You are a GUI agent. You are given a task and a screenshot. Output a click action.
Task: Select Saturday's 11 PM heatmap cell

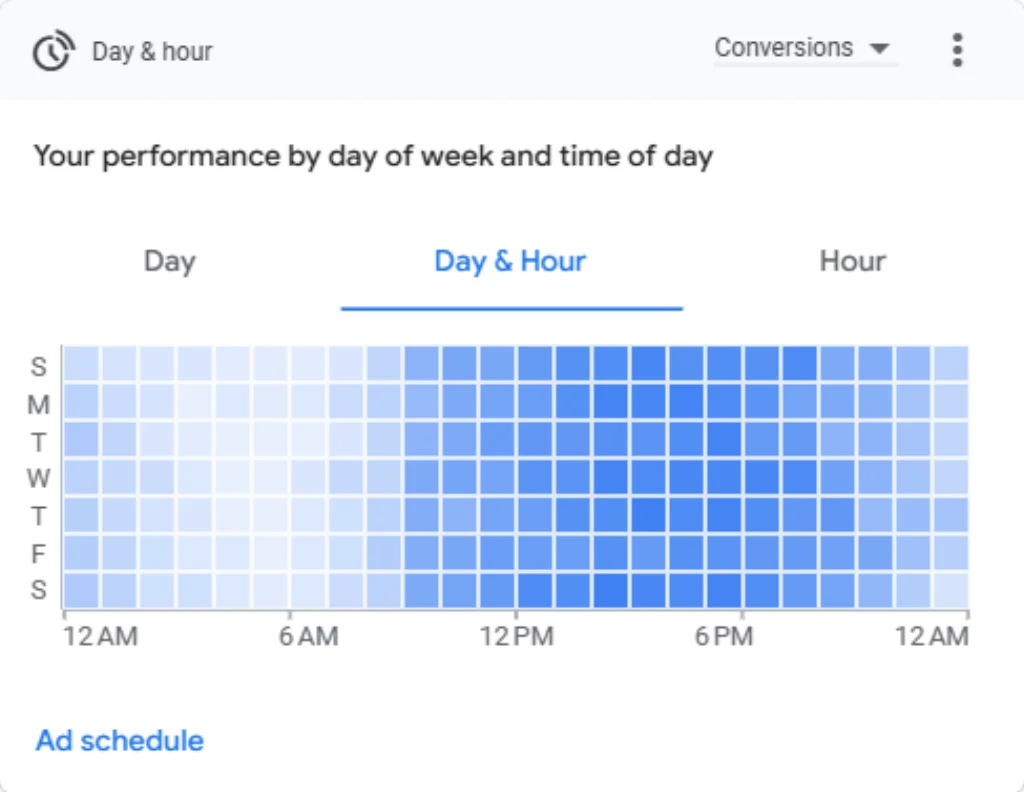pos(951,590)
